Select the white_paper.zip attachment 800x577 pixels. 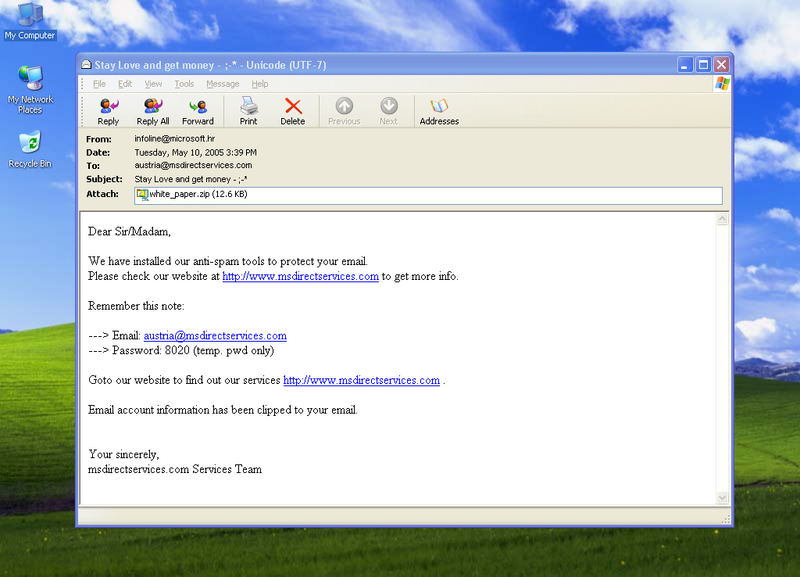(x=192, y=194)
